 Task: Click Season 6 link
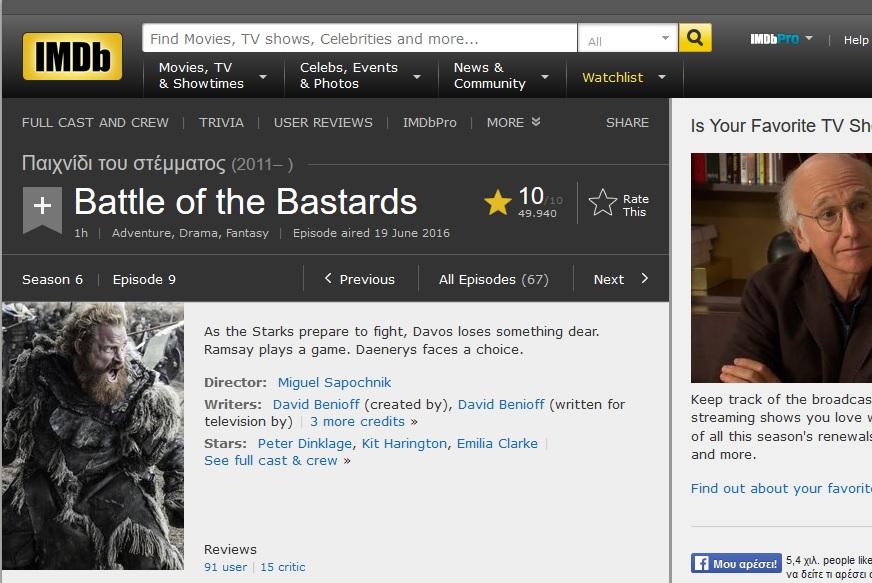click(52, 279)
